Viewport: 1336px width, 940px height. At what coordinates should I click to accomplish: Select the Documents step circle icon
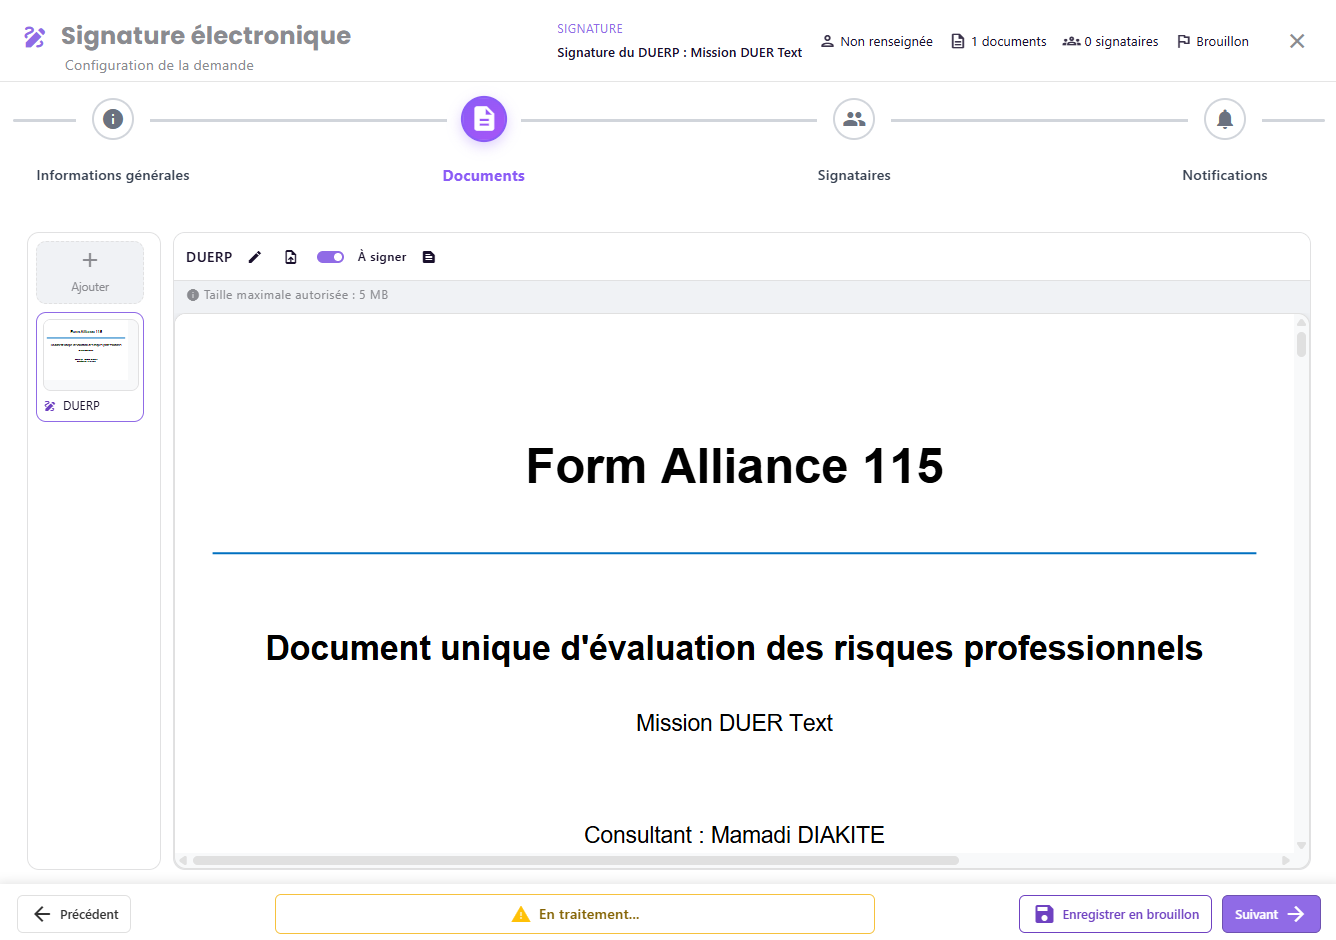(484, 119)
